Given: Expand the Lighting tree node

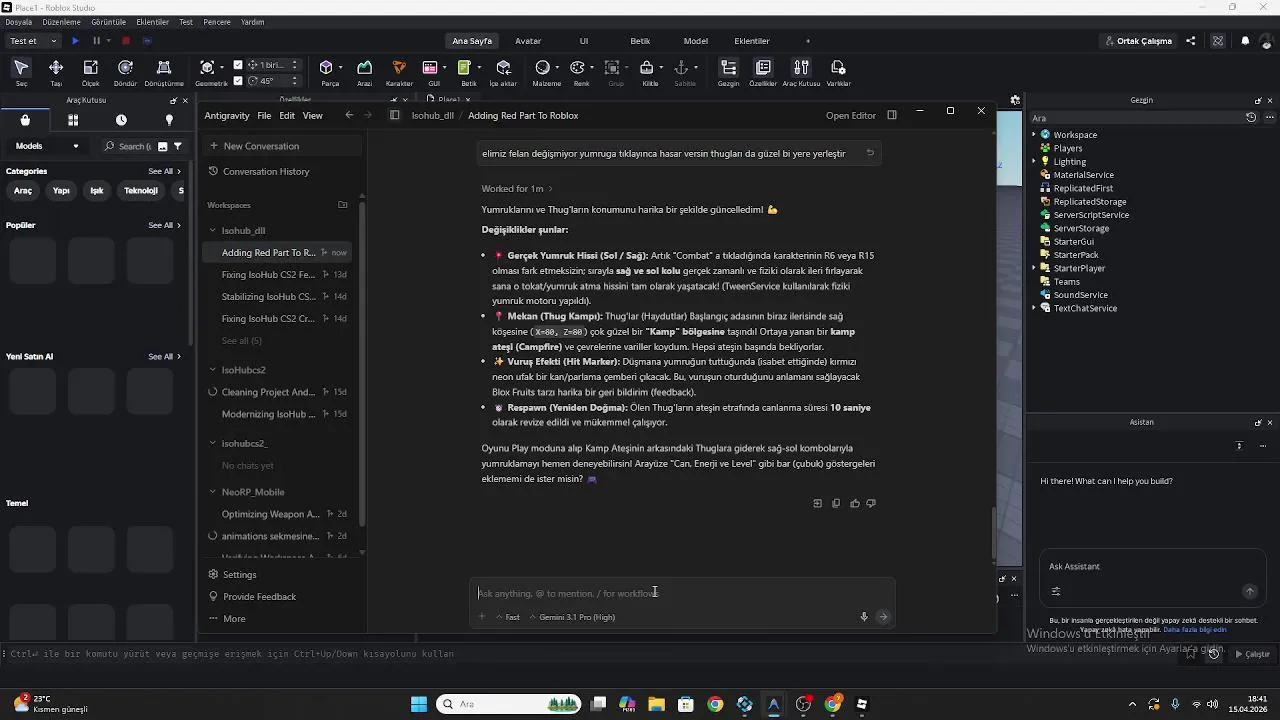Looking at the screenshot, I should click(1035, 161).
